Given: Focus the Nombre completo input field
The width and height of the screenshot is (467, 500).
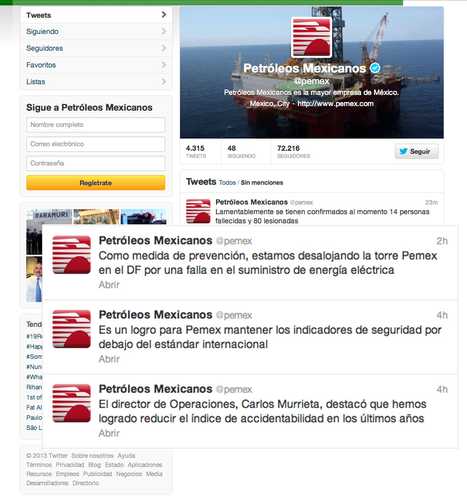Looking at the screenshot, I should [96, 125].
